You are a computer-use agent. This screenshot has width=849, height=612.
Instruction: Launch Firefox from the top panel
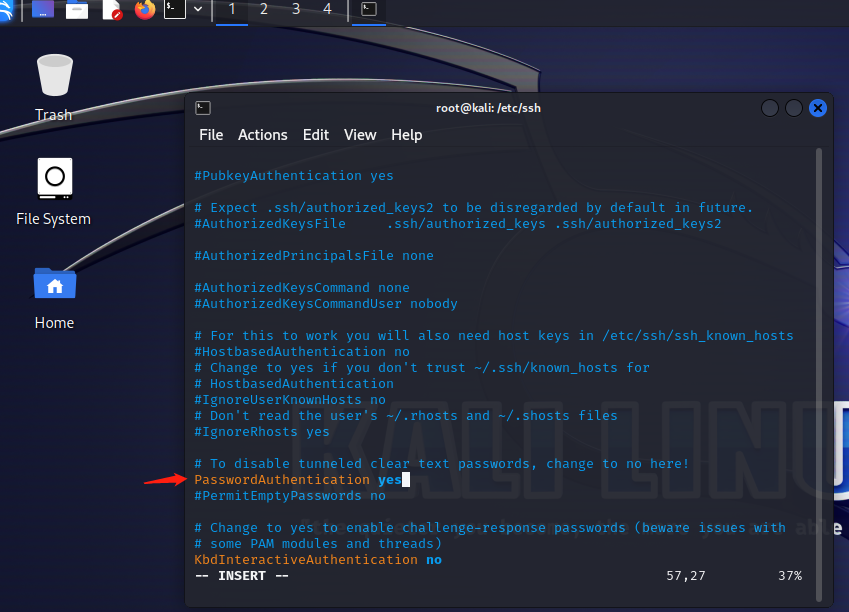coord(145,10)
